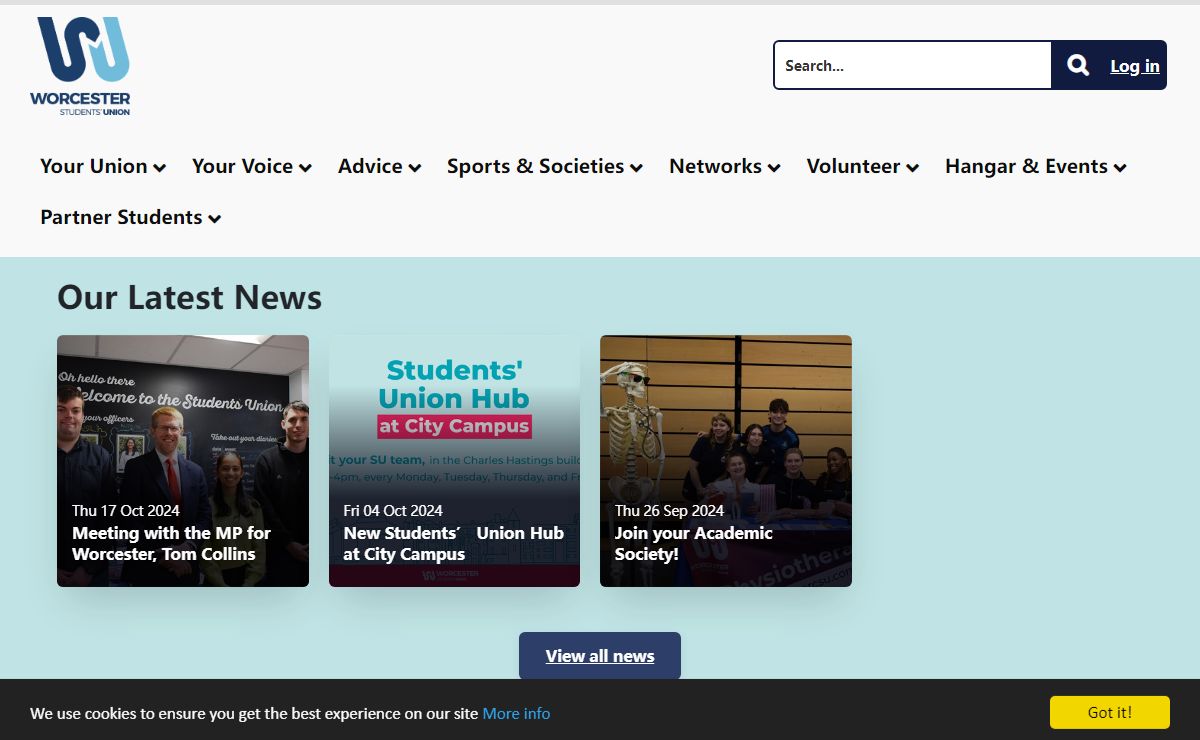Open the Tom Collins MP meeting news card

point(183,461)
